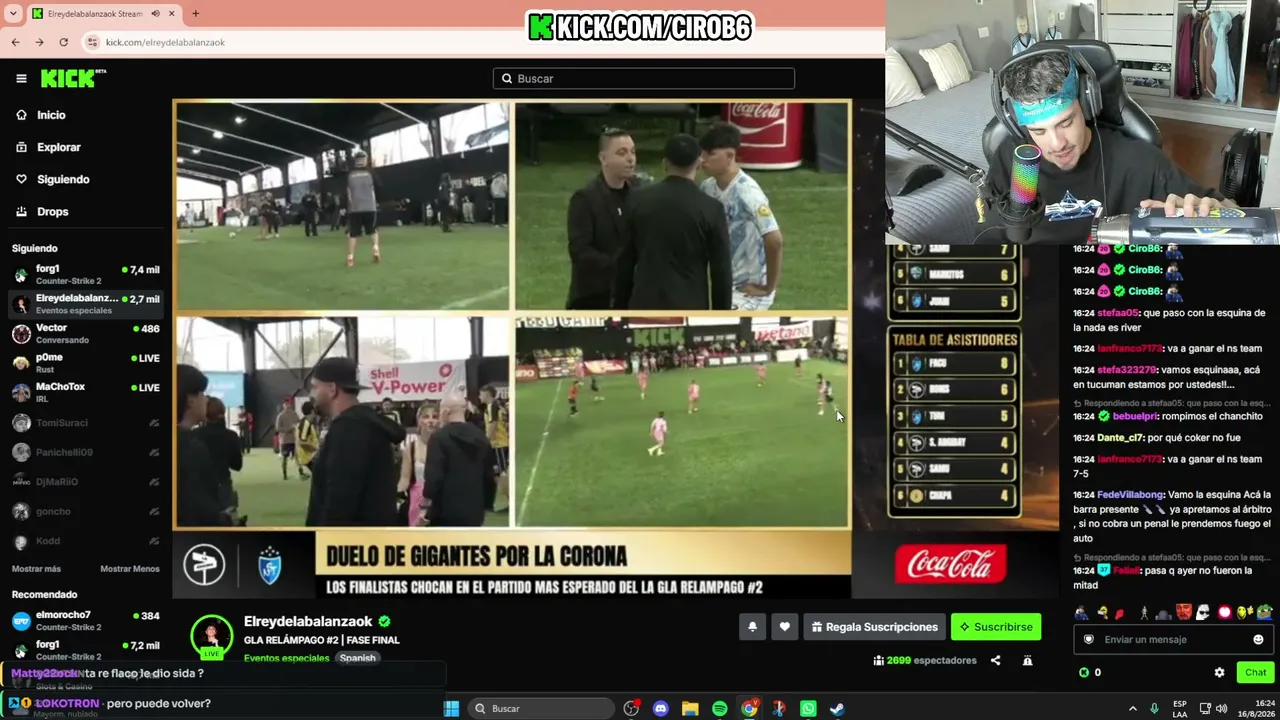Click the green Suscribirse button
1280x720 pixels.
(x=996, y=627)
